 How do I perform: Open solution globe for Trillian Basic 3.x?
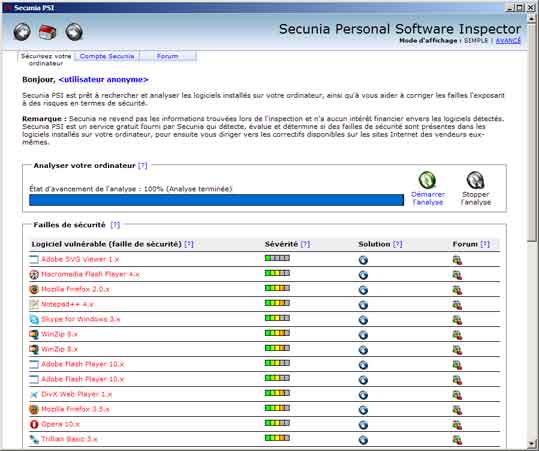click(363, 440)
